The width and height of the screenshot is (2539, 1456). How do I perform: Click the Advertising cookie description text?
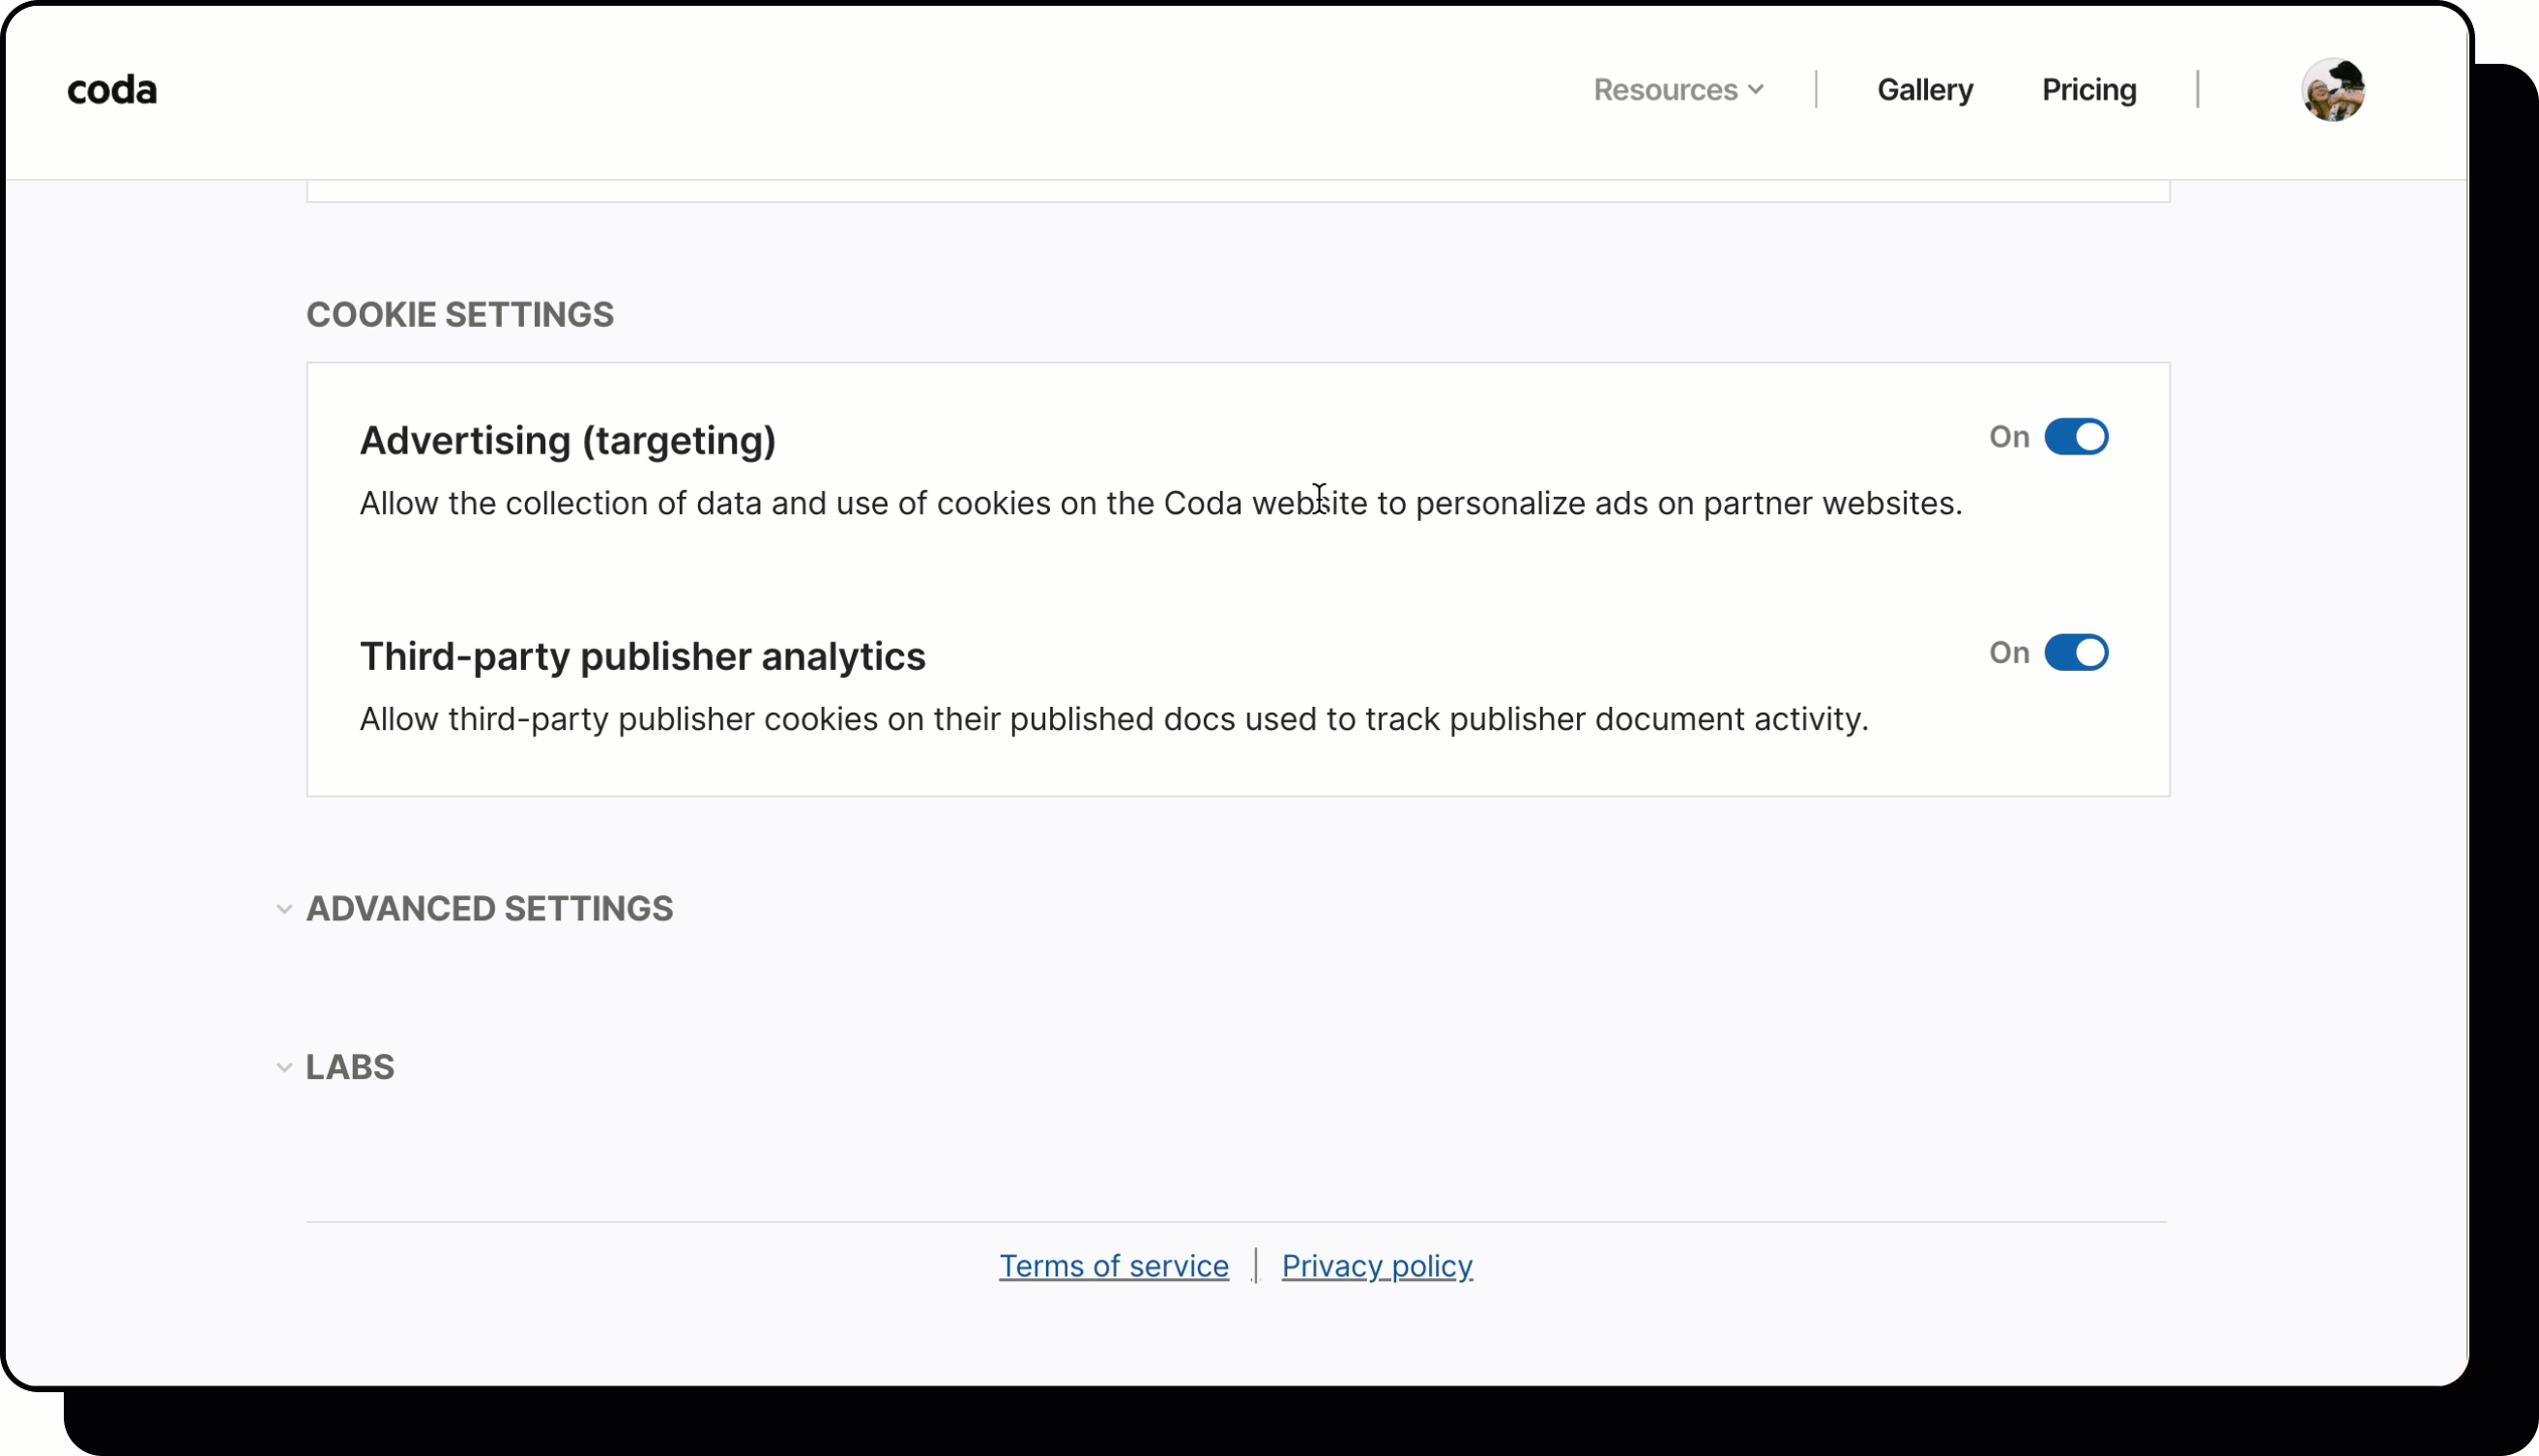(1160, 504)
